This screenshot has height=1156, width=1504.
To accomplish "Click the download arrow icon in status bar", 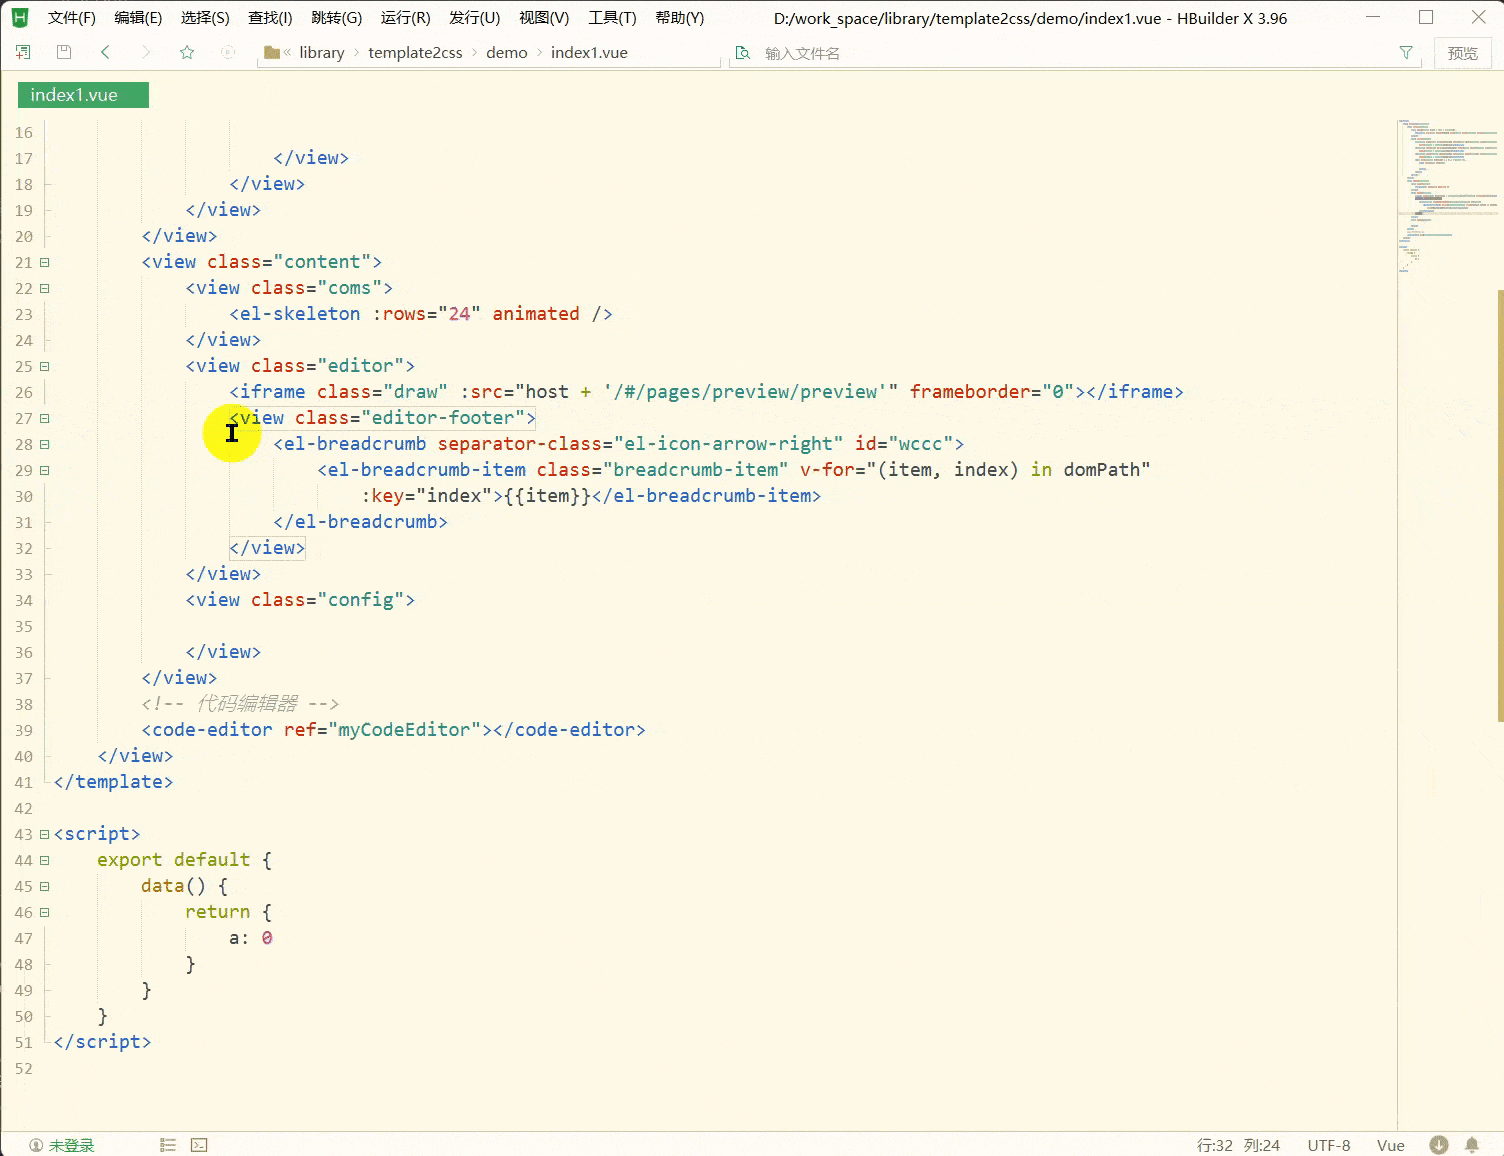I will pyautogui.click(x=1439, y=1145).
